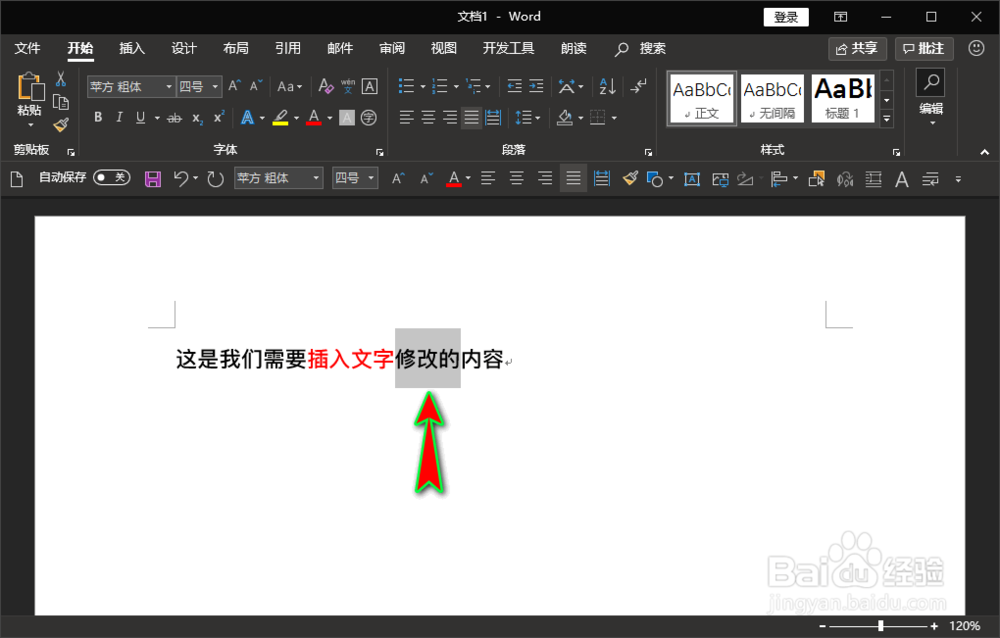
Task: Toggle Italic formatting
Action: (119, 118)
